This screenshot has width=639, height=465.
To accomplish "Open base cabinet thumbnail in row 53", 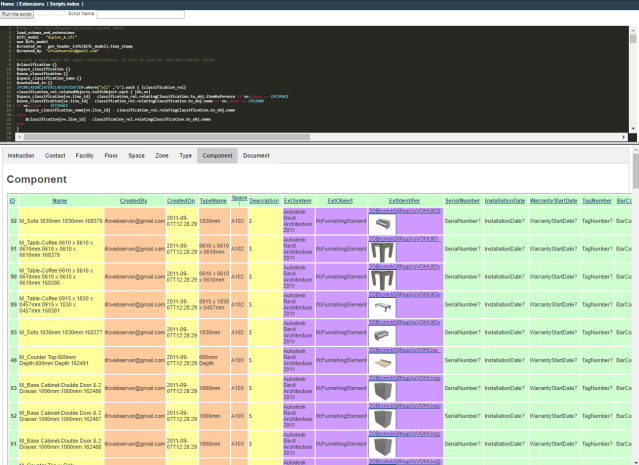I will [x=383, y=391].
